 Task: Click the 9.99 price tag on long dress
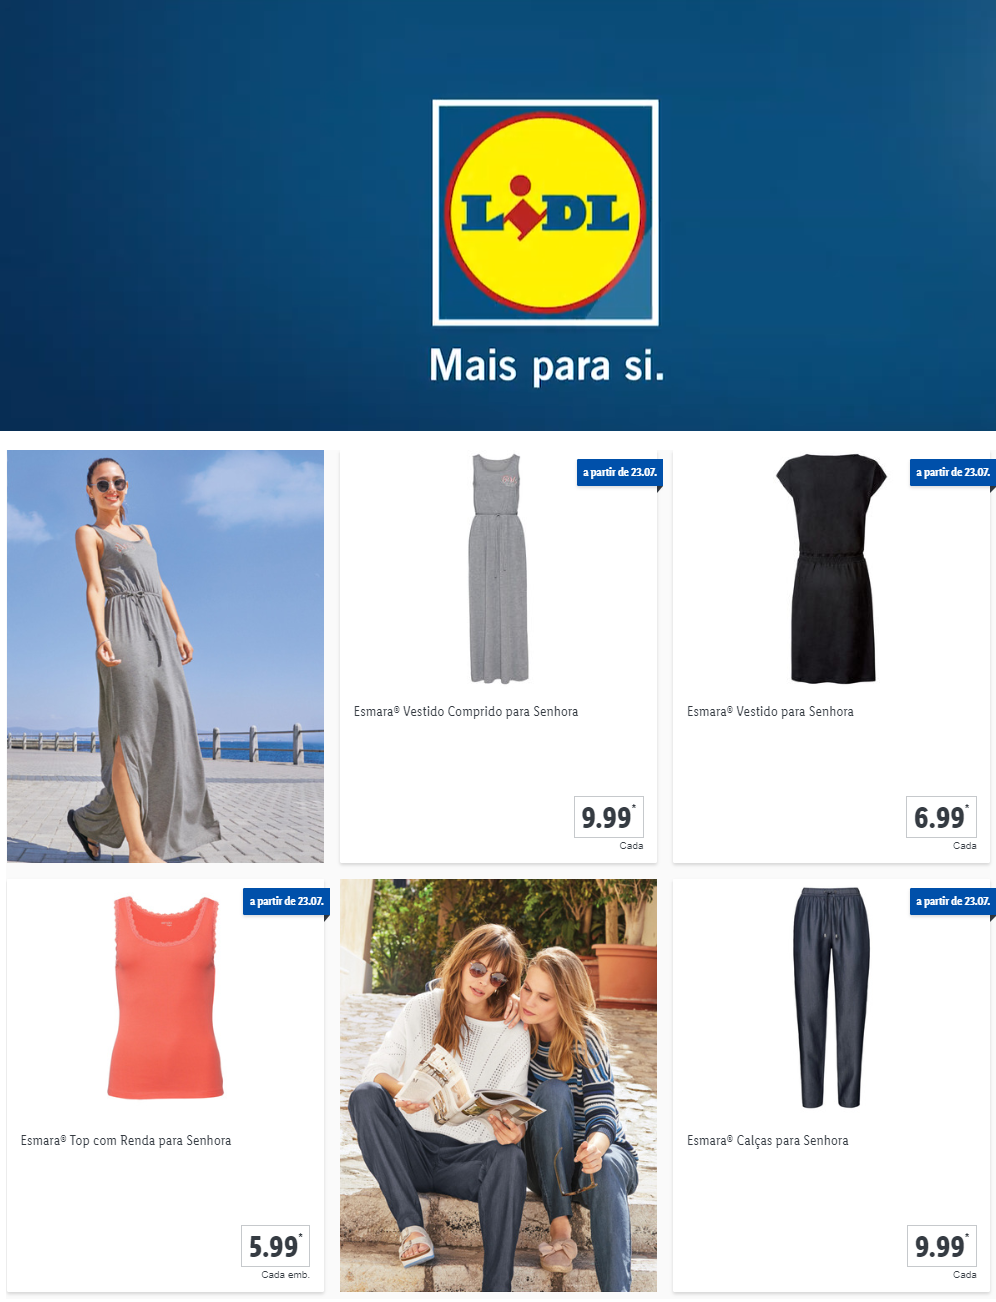pos(608,817)
